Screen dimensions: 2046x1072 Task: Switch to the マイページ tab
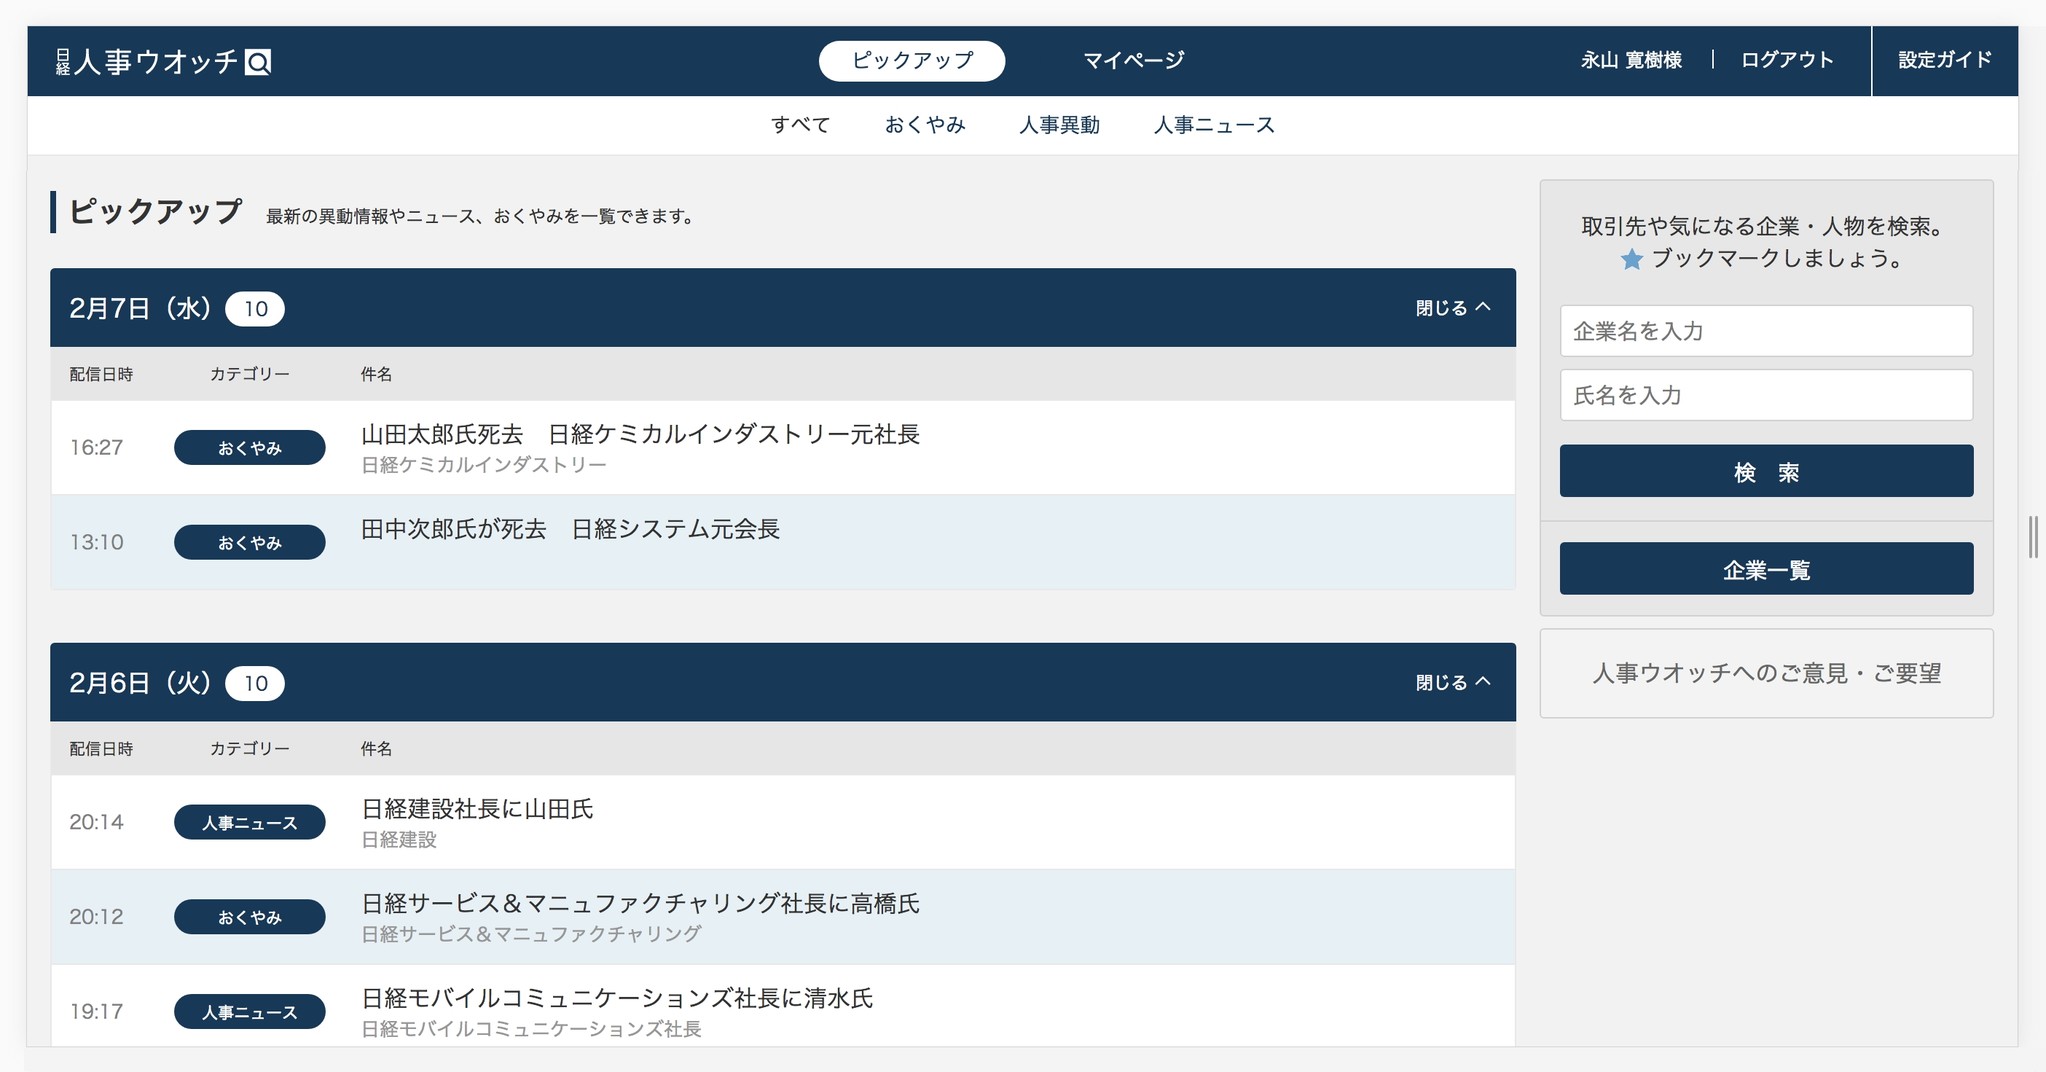[1133, 60]
